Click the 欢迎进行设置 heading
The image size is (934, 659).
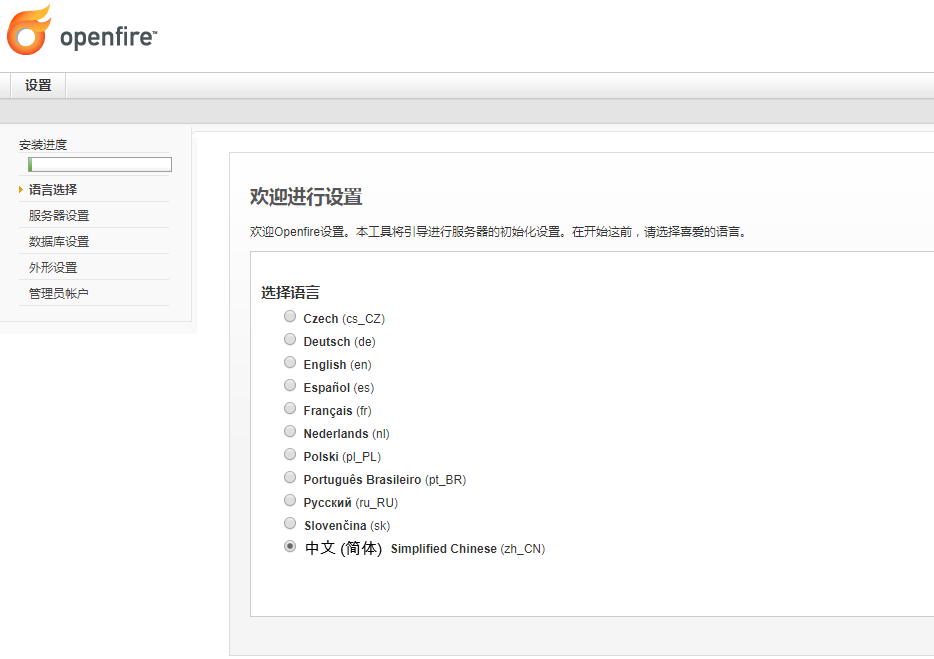306,197
